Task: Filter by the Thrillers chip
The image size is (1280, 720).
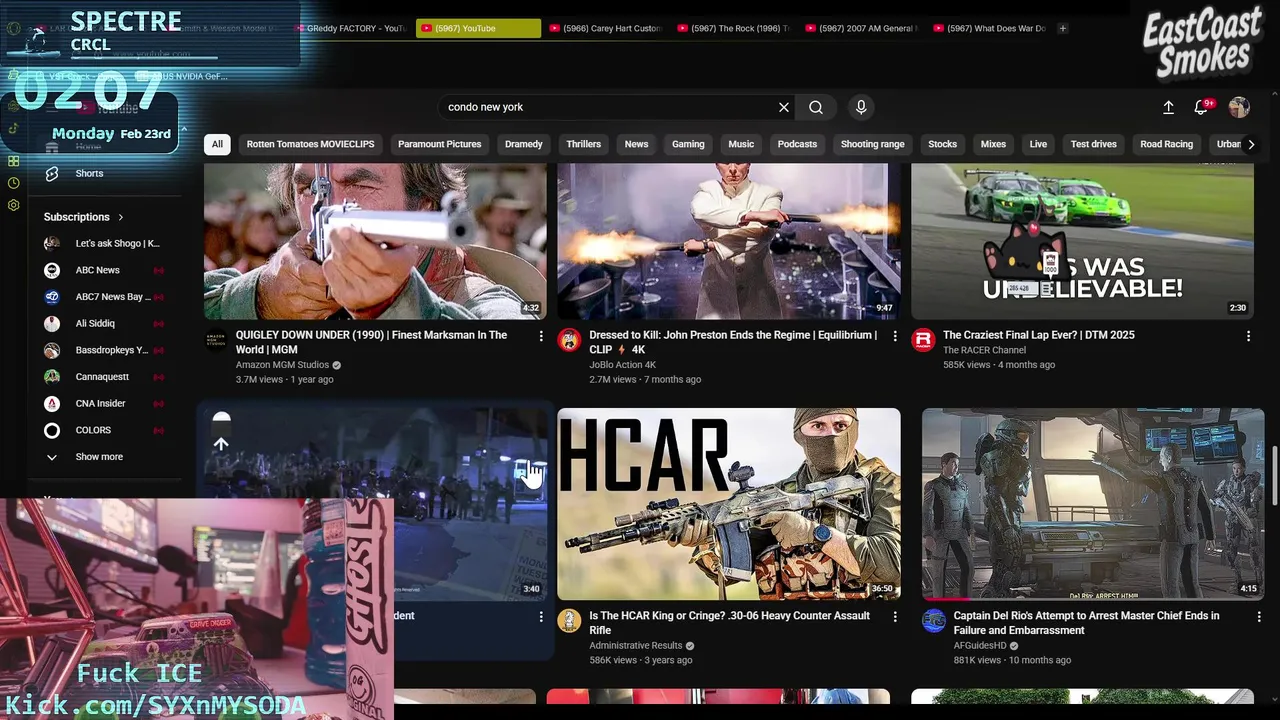Action: click(x=583, y=144)
